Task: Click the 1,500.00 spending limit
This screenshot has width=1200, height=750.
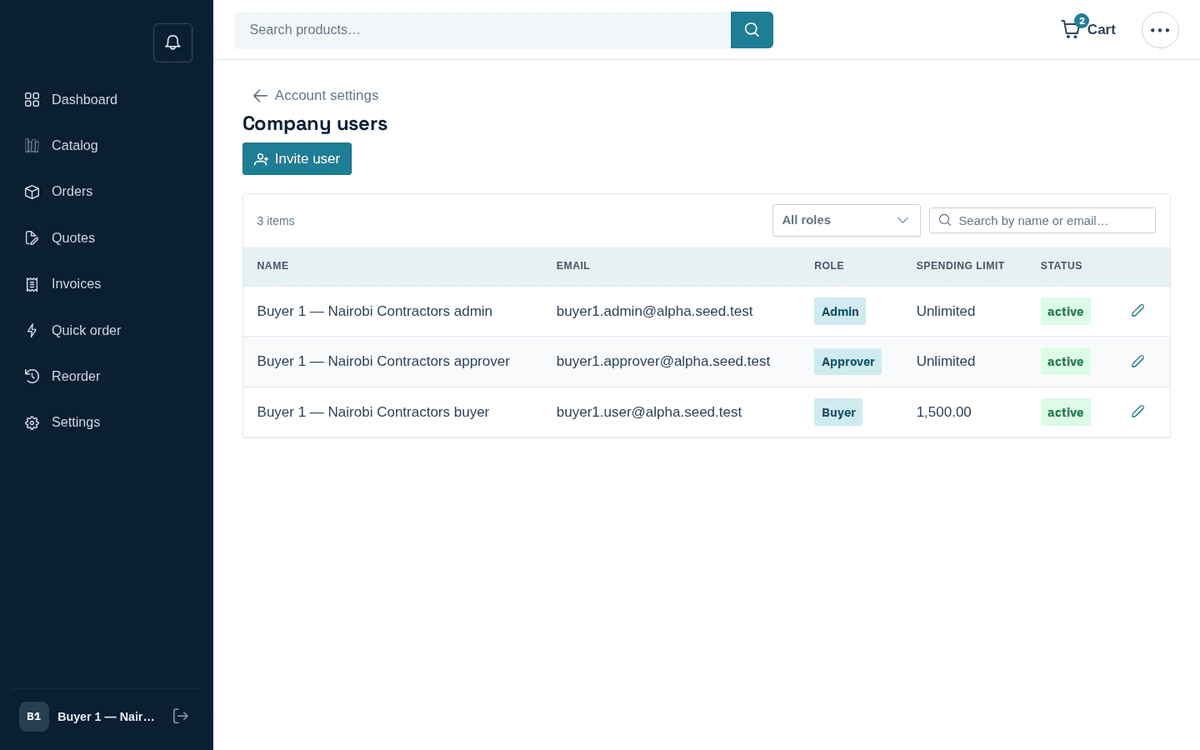Action: pyautogui.click(x=944, y=412)
